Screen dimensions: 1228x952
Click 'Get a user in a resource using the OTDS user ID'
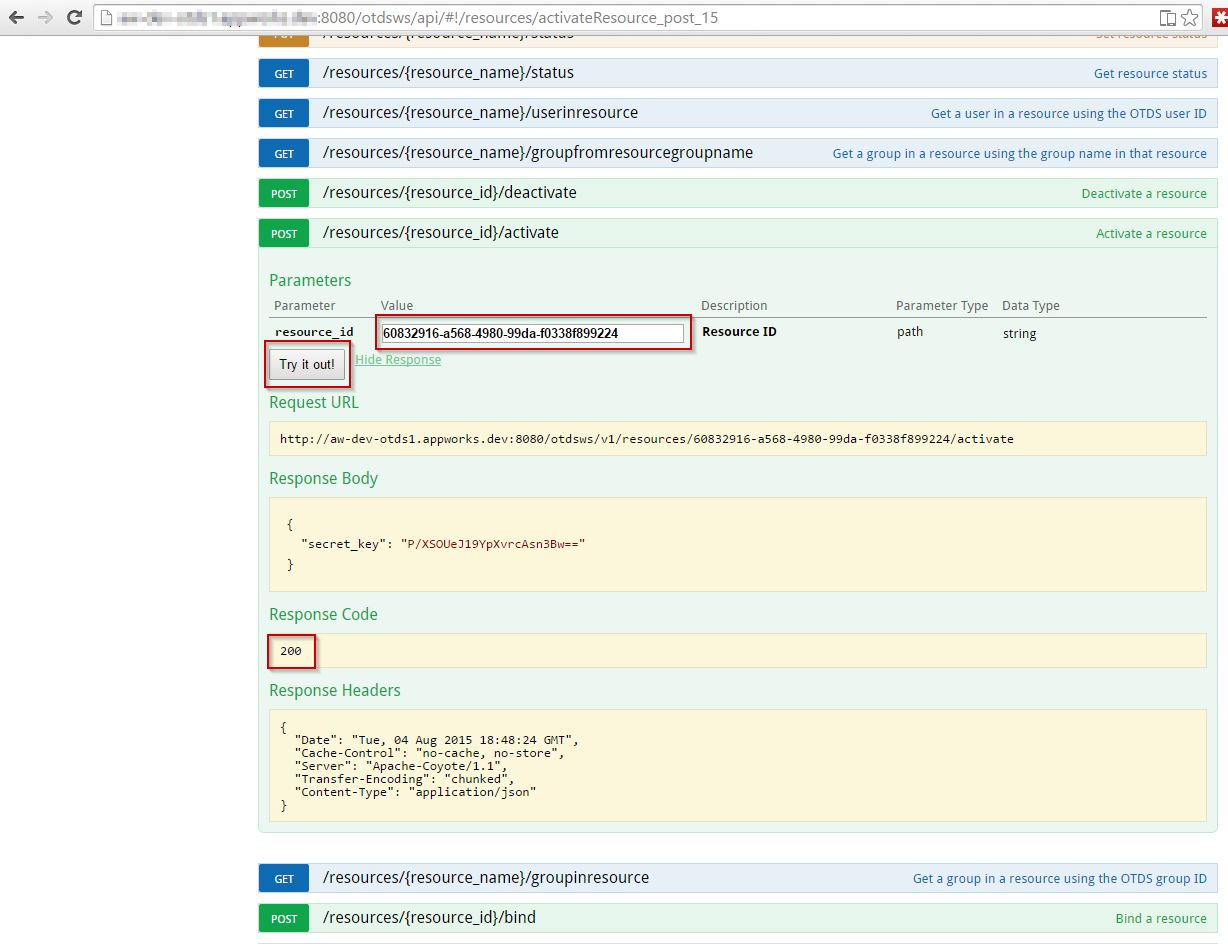[1068, 114]
